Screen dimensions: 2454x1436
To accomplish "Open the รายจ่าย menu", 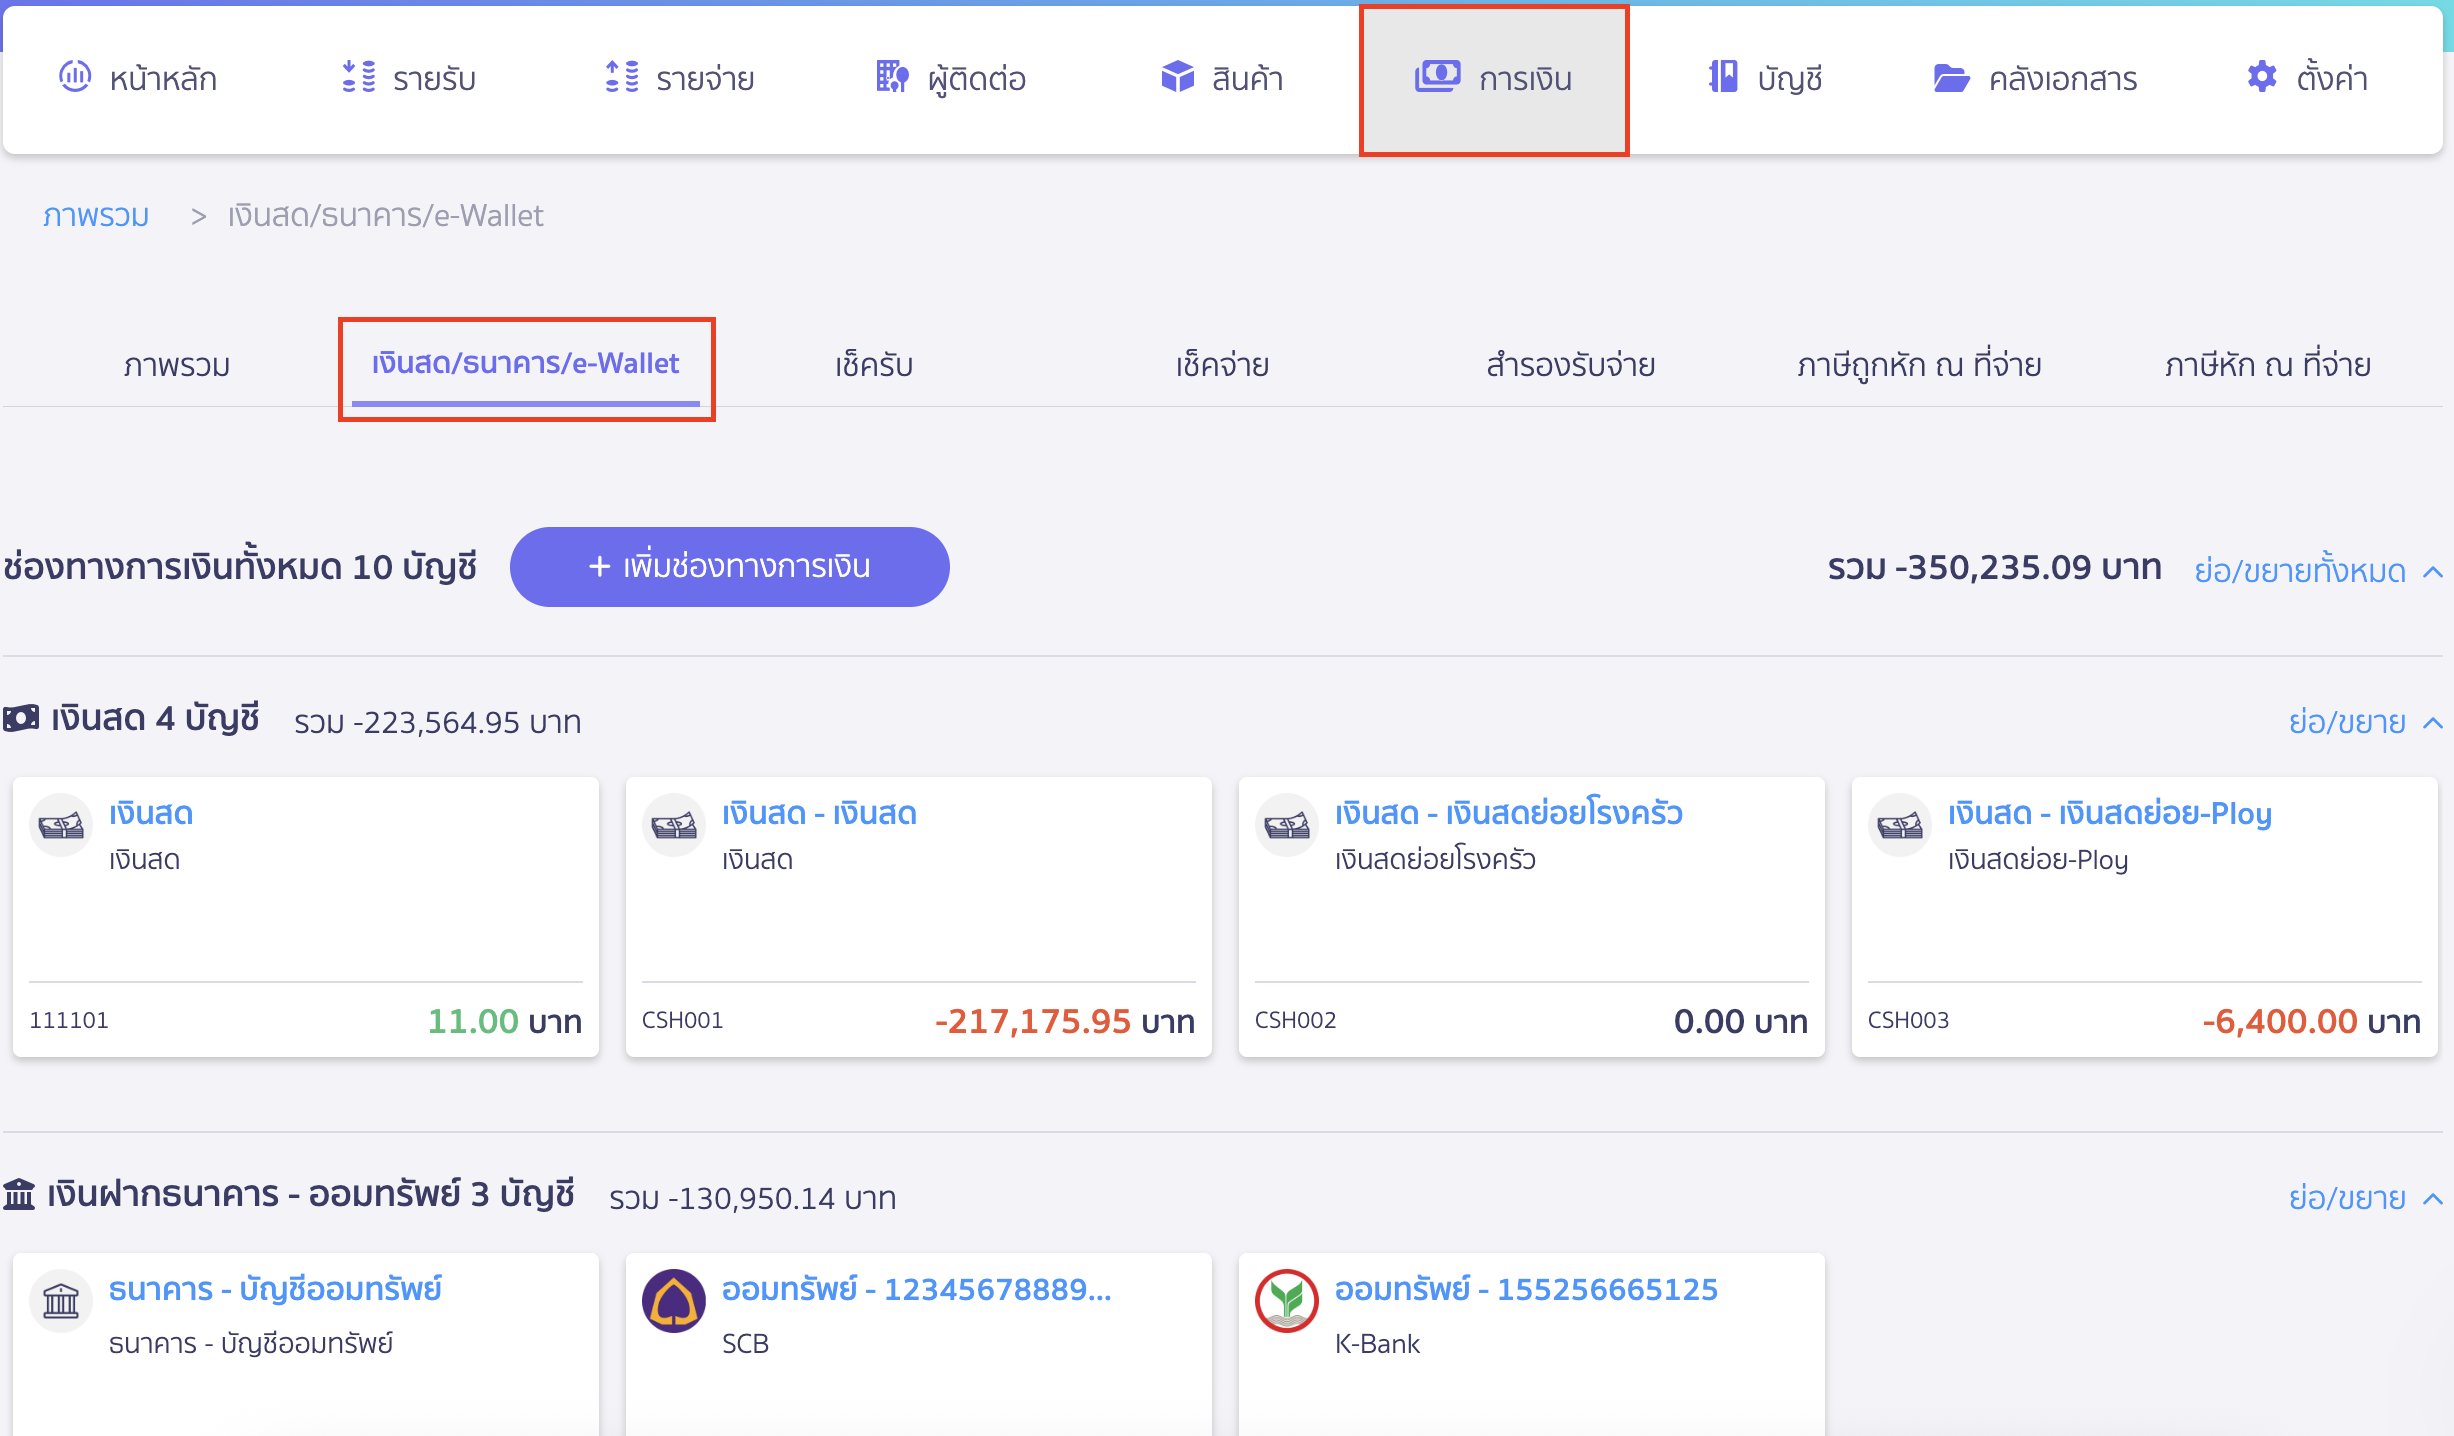I will (680, 78).
